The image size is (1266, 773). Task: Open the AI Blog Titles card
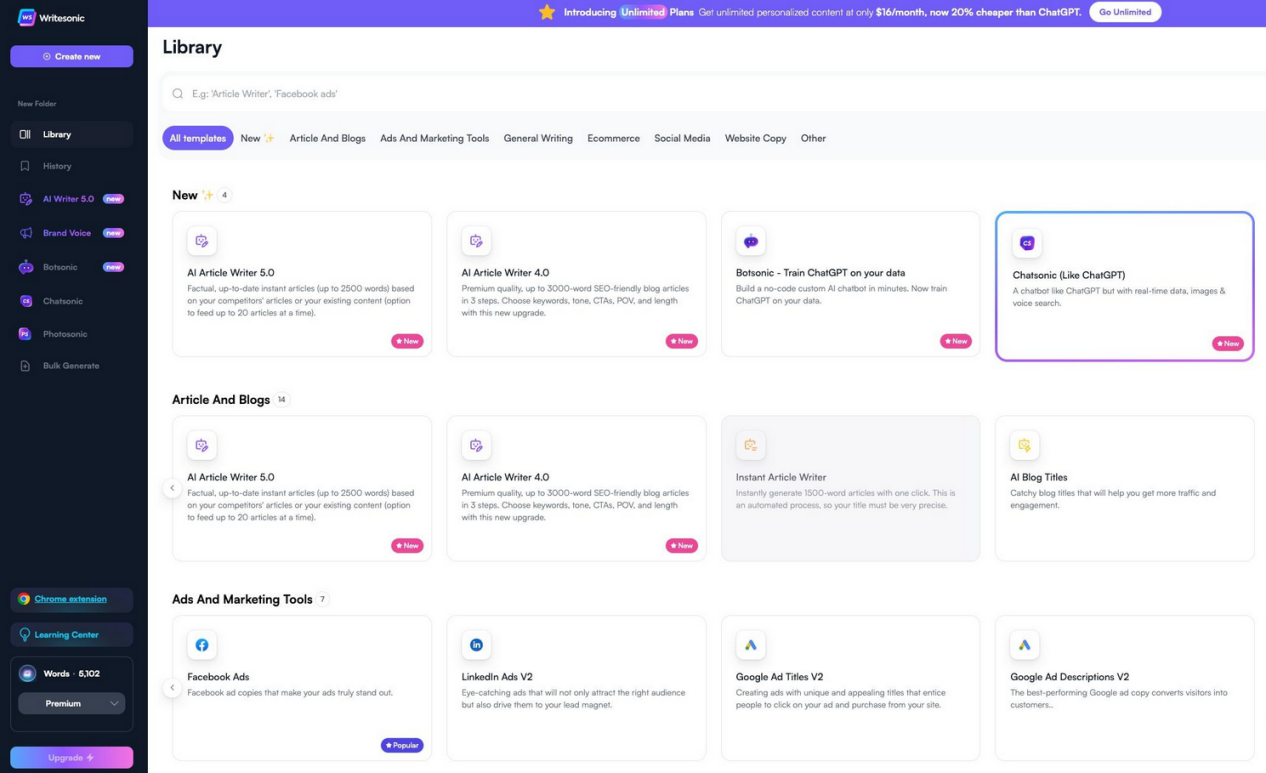pyautogui.click(x=1125, y=488)
